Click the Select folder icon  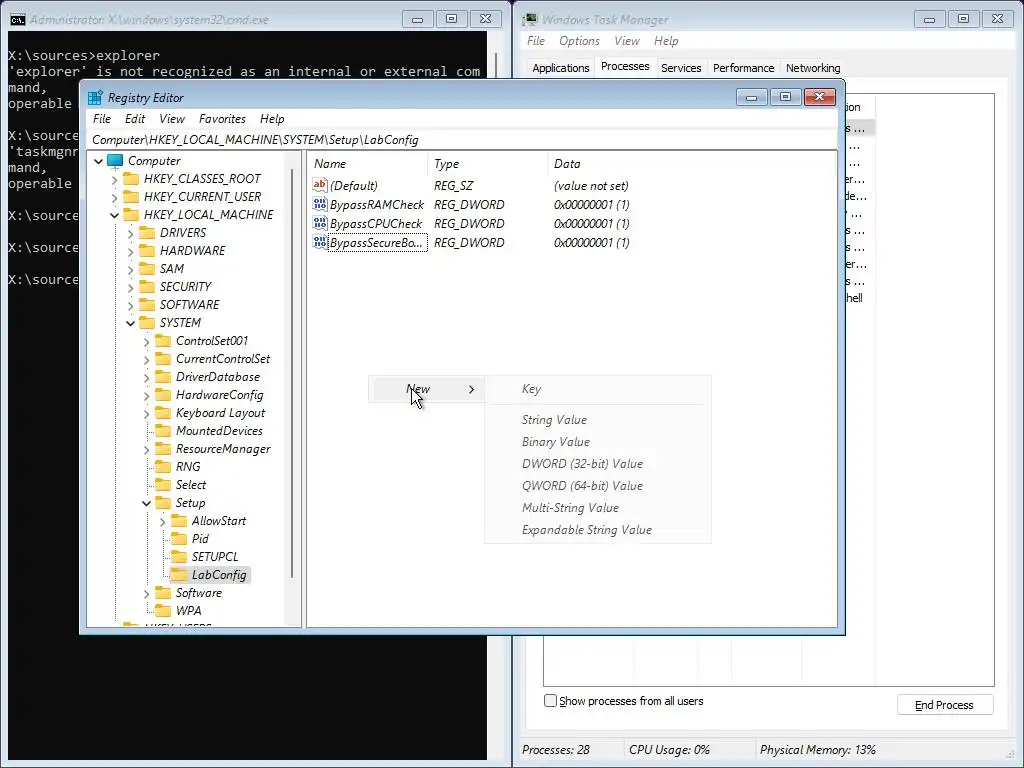[163, 485]
